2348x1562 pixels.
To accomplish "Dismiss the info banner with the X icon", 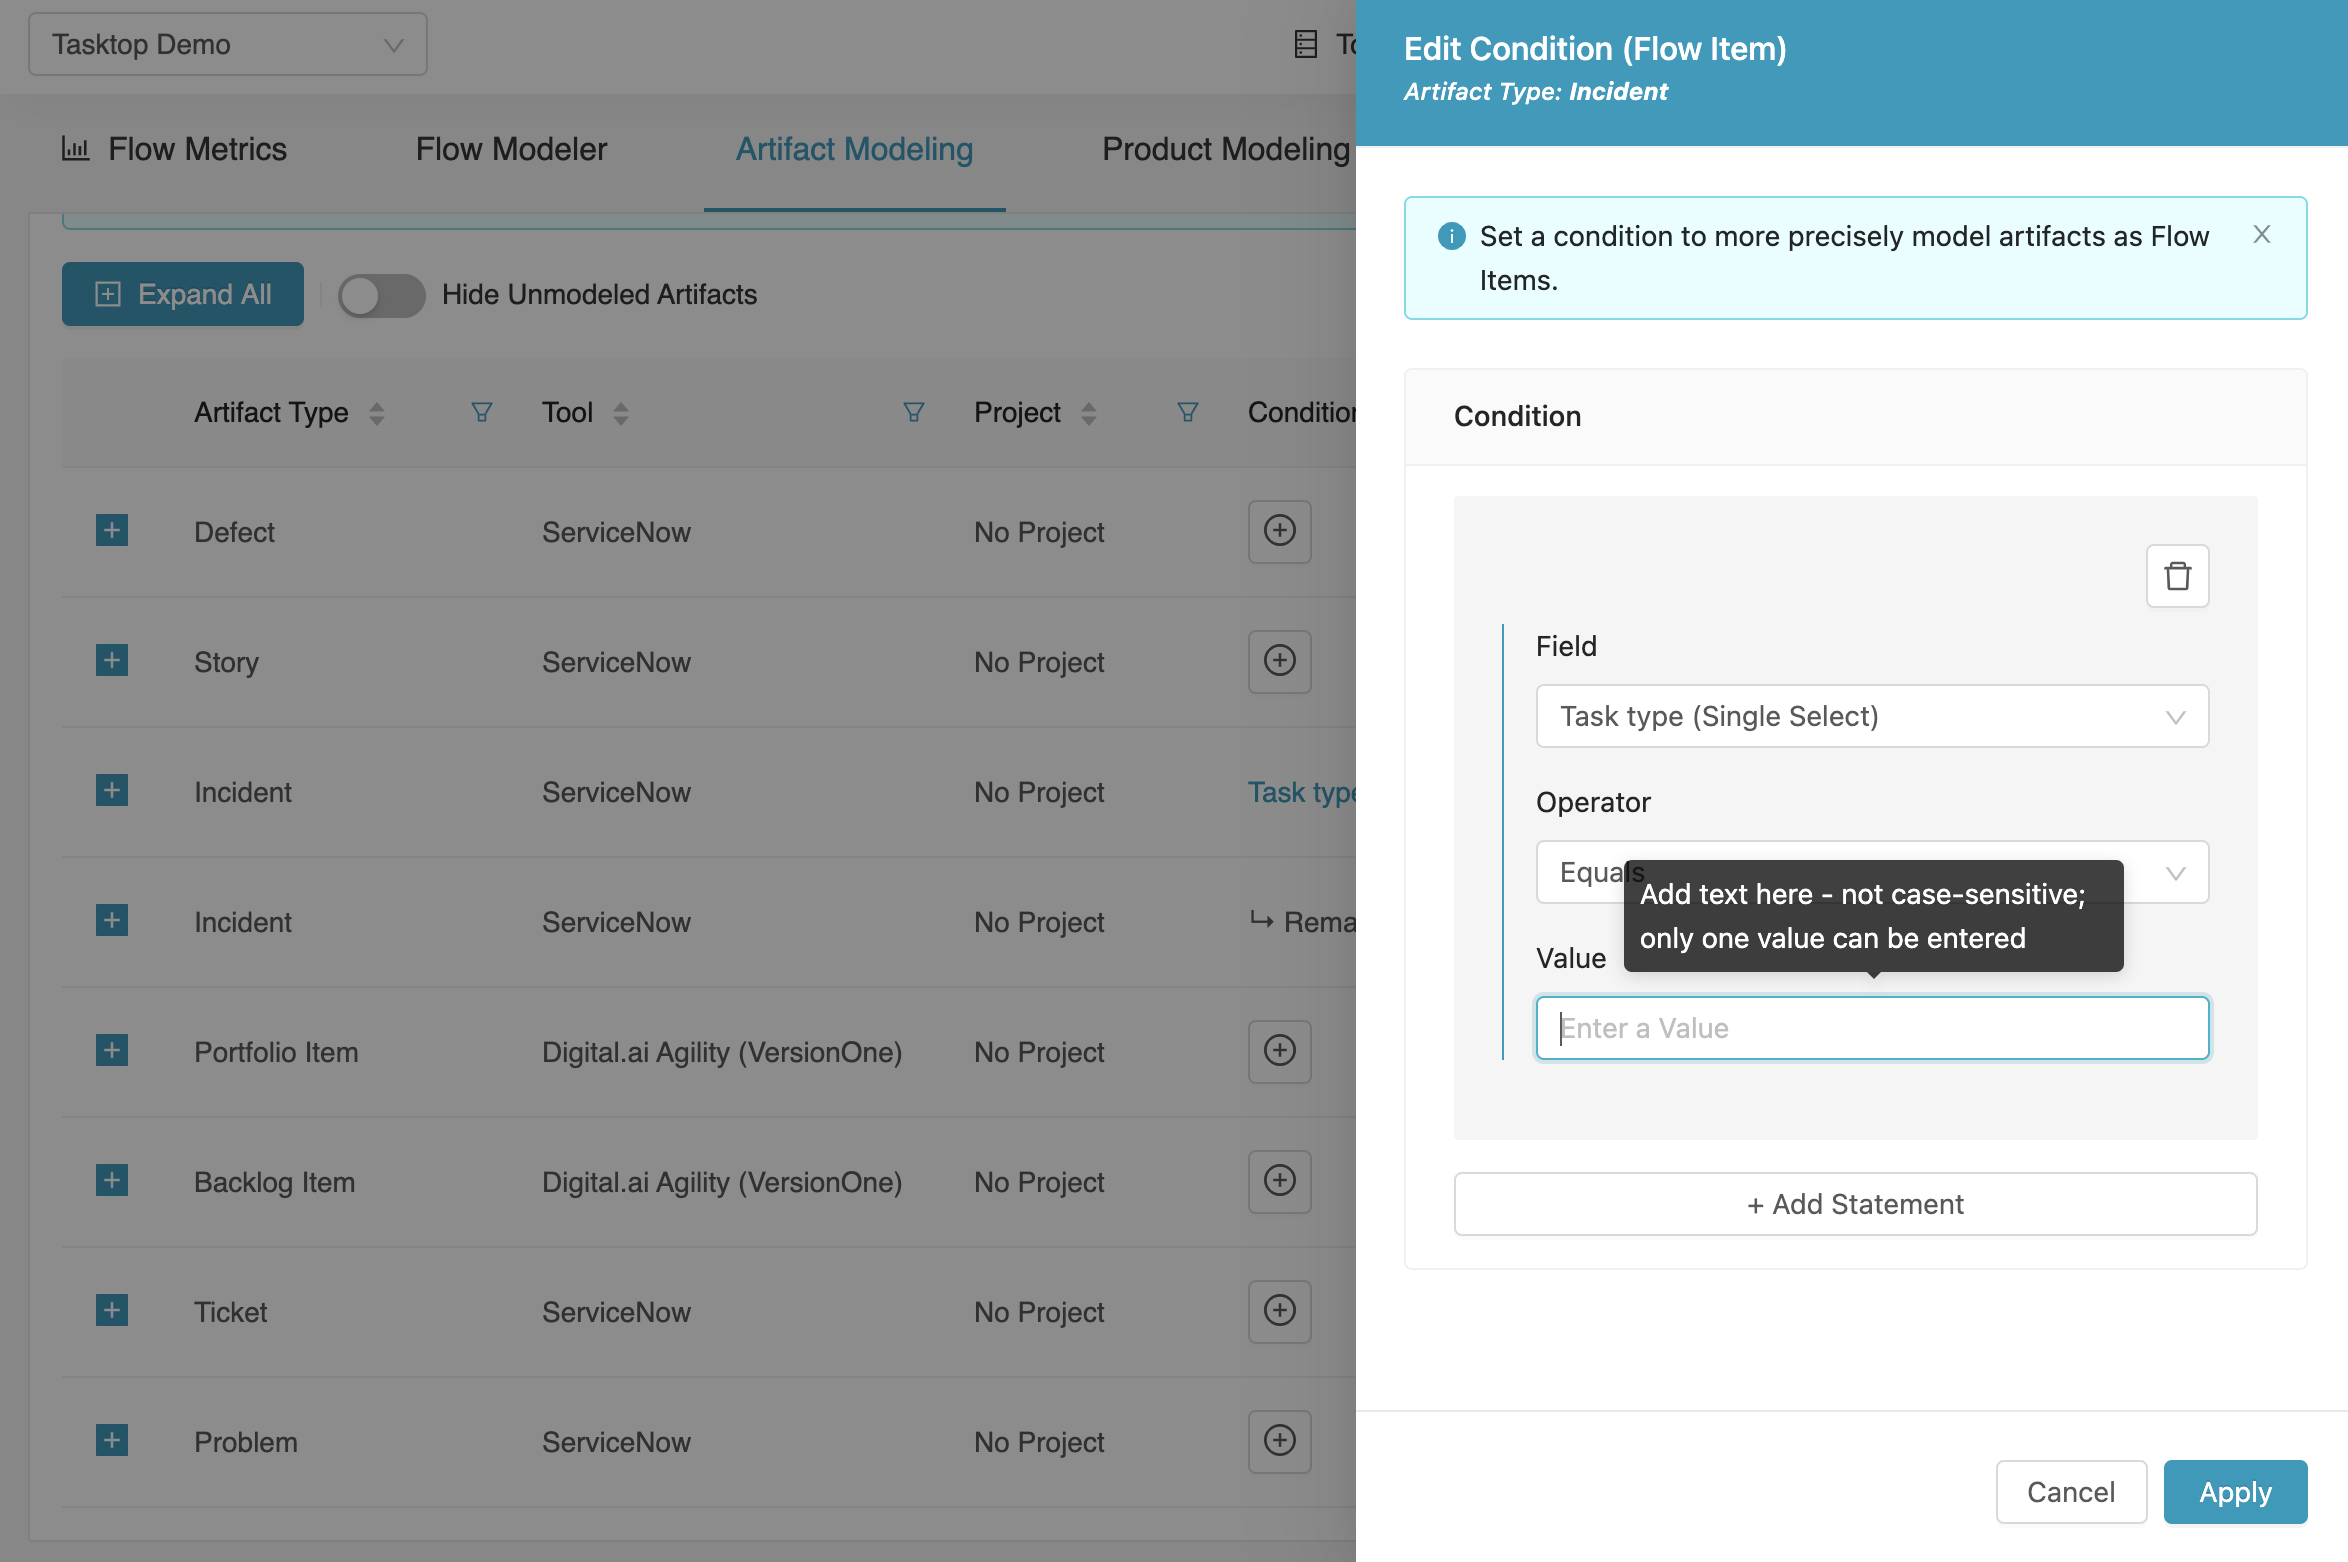I will [x=2261, y=234].
